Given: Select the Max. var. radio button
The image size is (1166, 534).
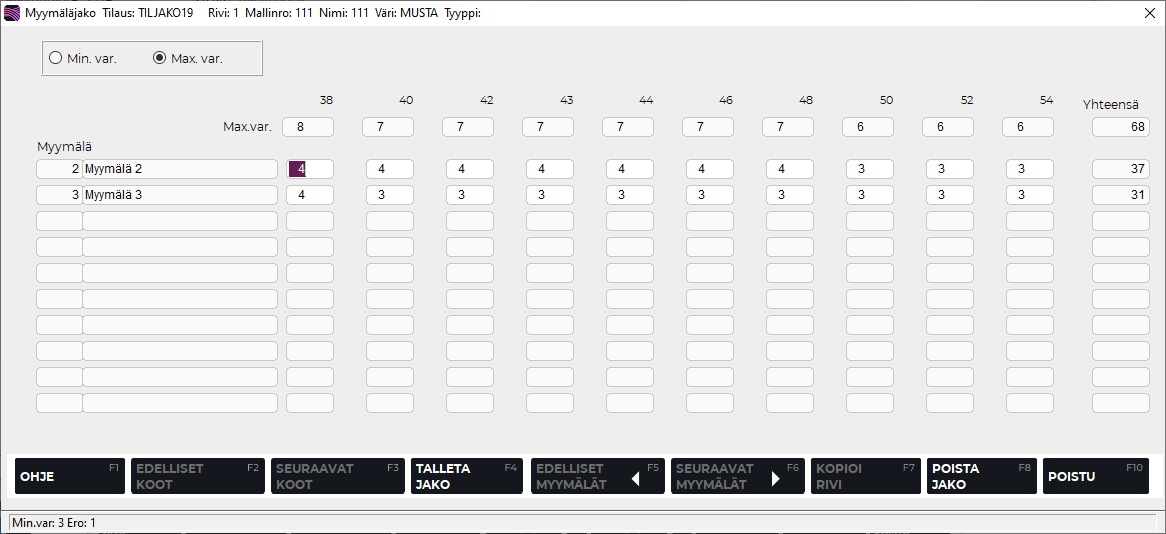Looking at the screenshot, I should pyautogui.click(x=159, y=58).
